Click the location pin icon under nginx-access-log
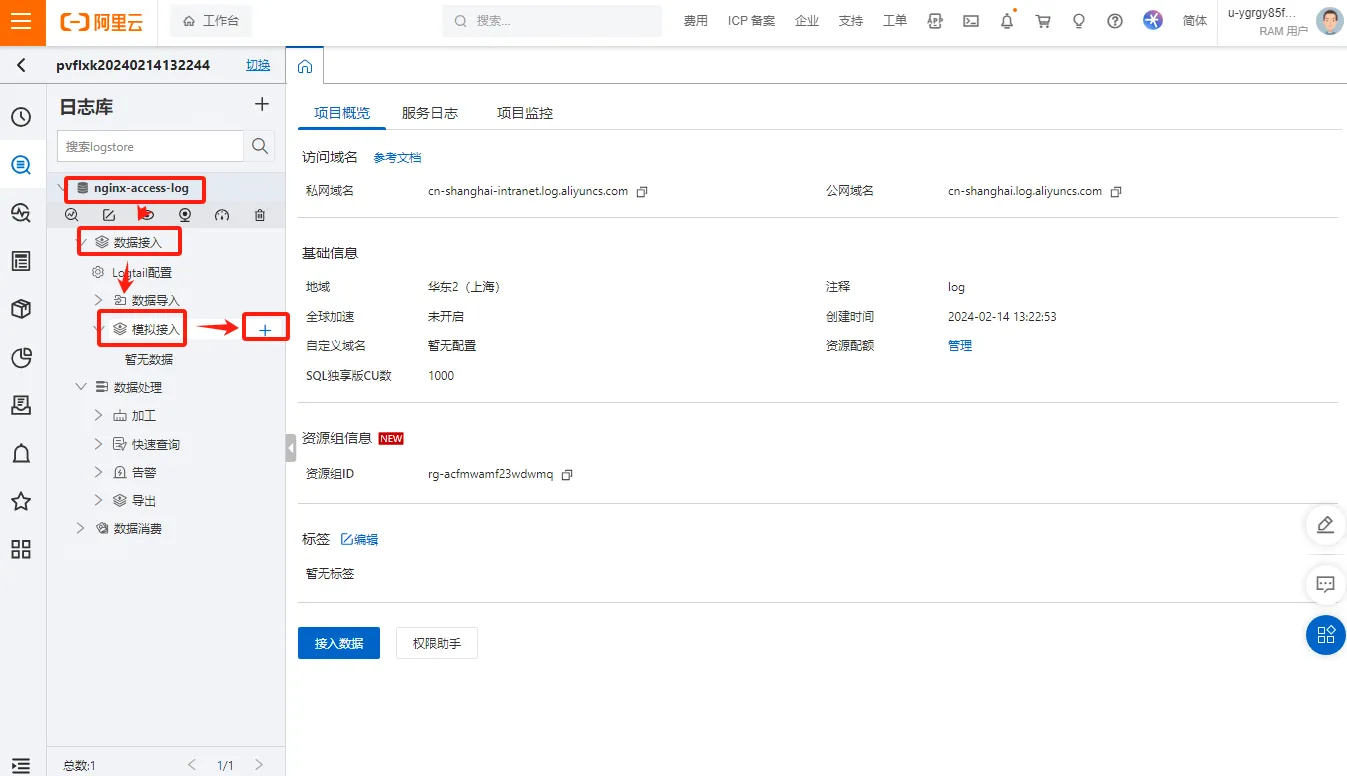 click(185, 215)
